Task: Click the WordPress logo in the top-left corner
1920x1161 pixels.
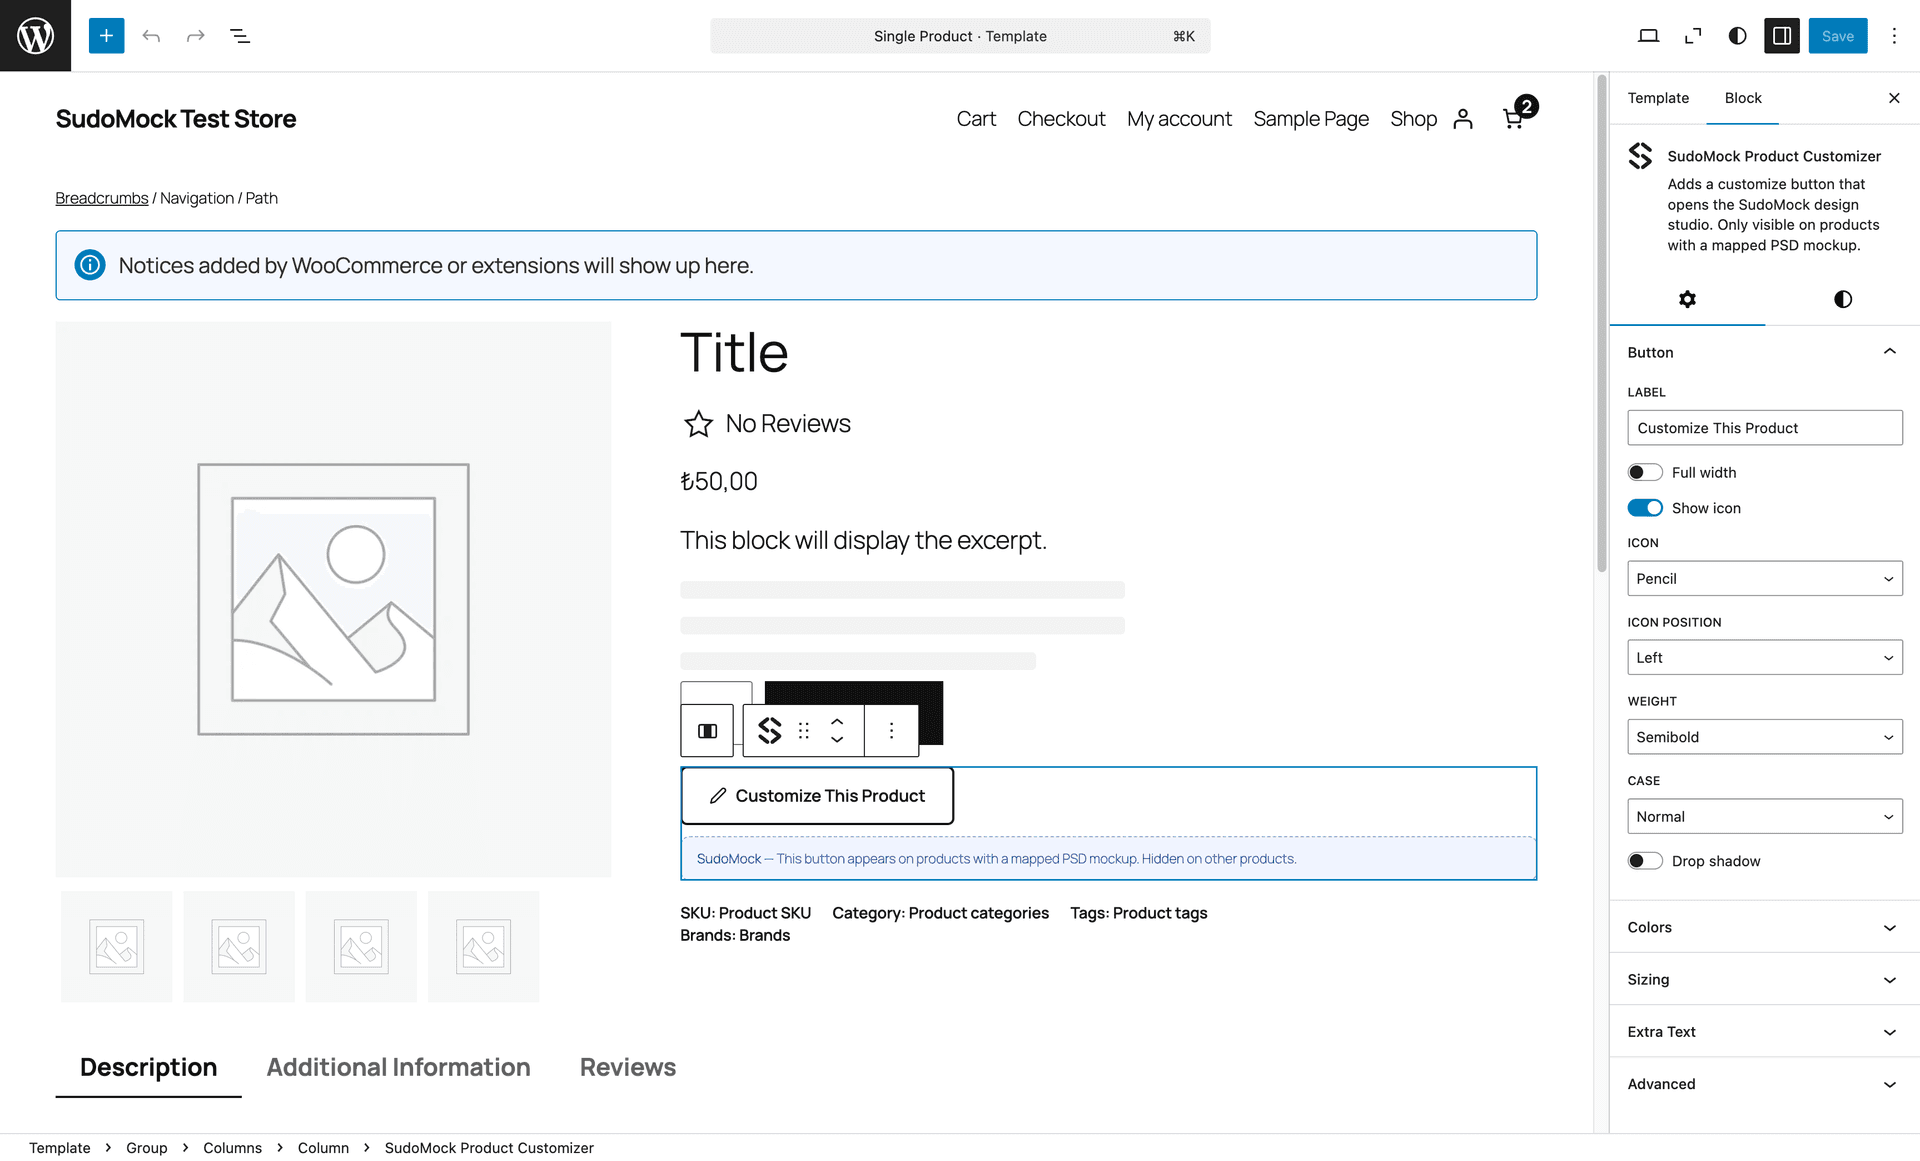Action: click(35, 35)
